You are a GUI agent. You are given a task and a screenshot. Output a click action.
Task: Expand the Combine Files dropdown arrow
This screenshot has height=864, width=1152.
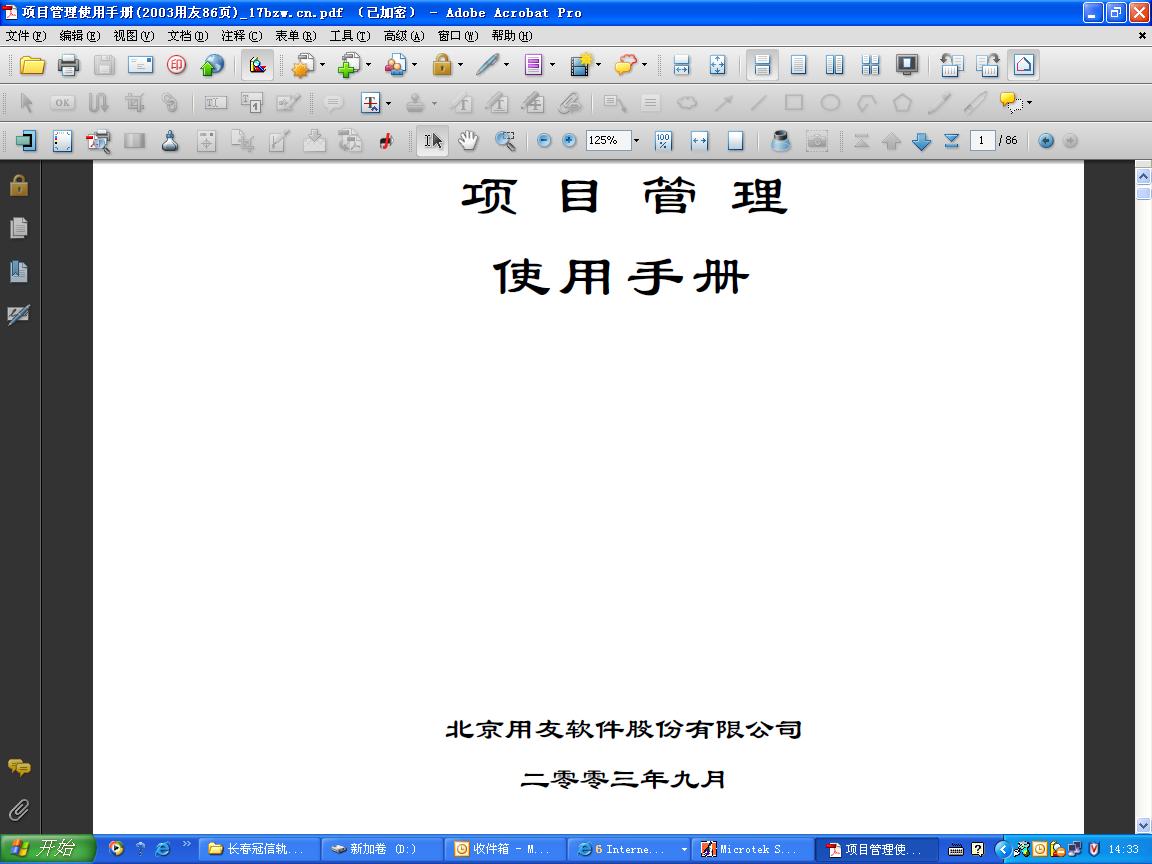click(x=369, y=65)
